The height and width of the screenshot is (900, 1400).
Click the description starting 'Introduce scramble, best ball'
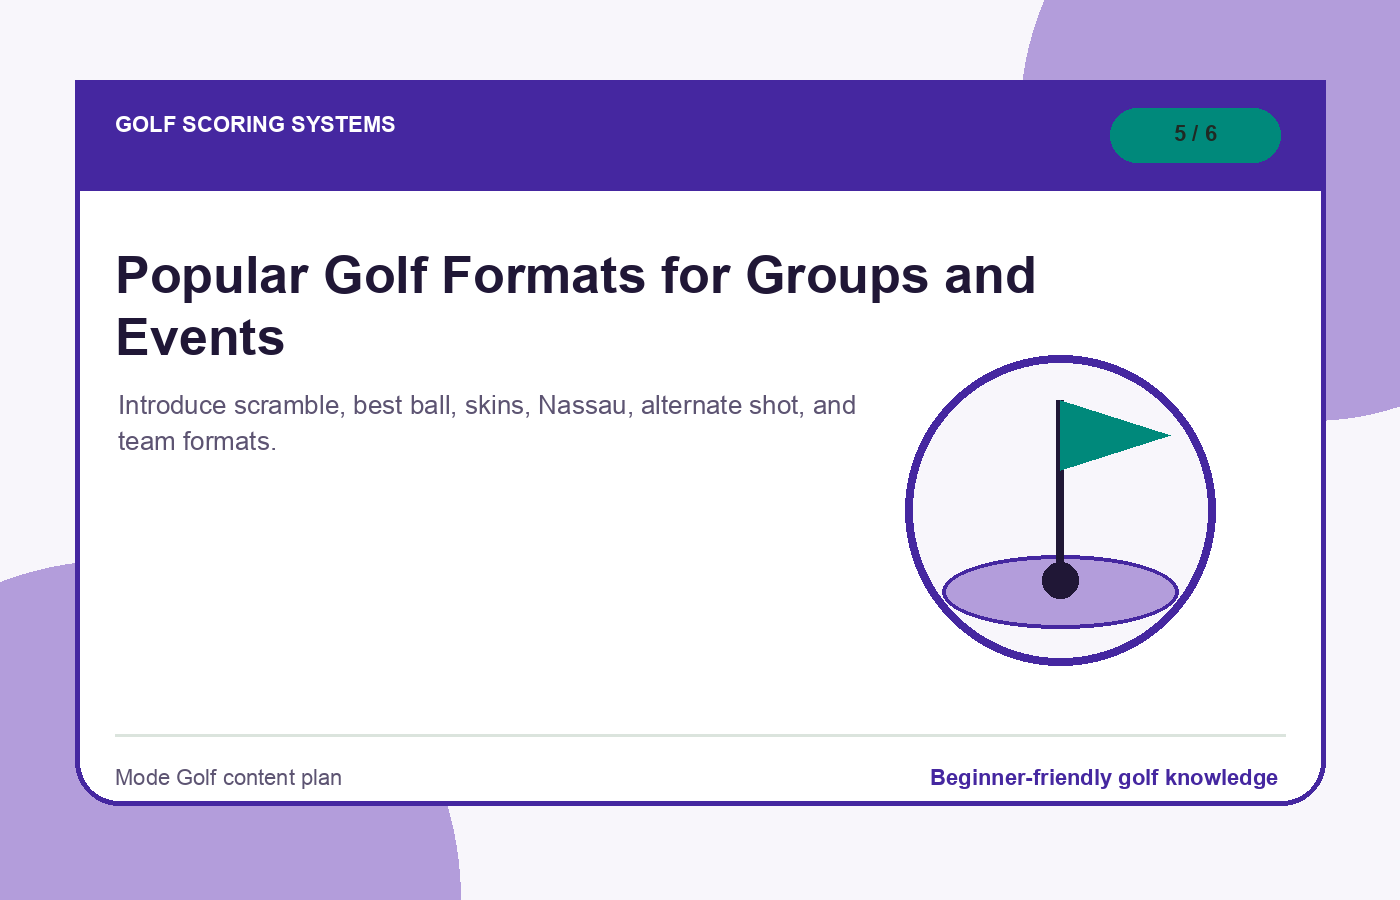point(487,423)
